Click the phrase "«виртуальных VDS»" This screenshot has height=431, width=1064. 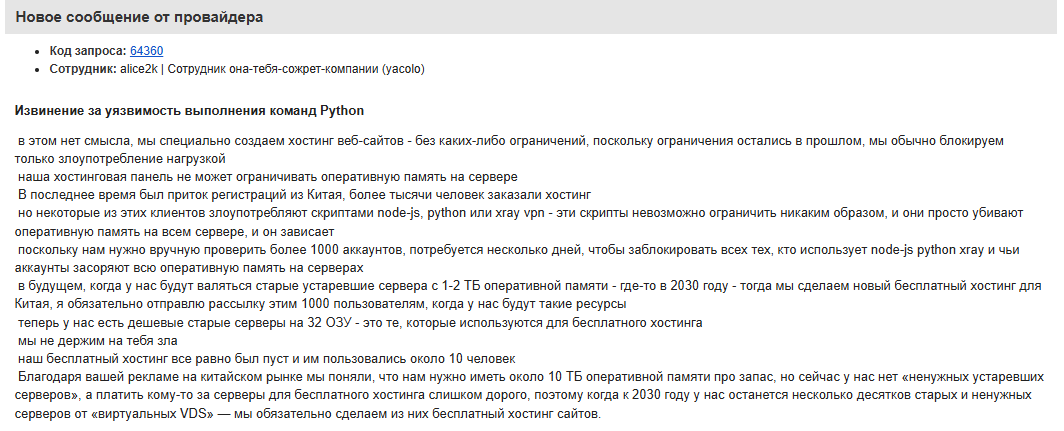click(x=188, y=412)
